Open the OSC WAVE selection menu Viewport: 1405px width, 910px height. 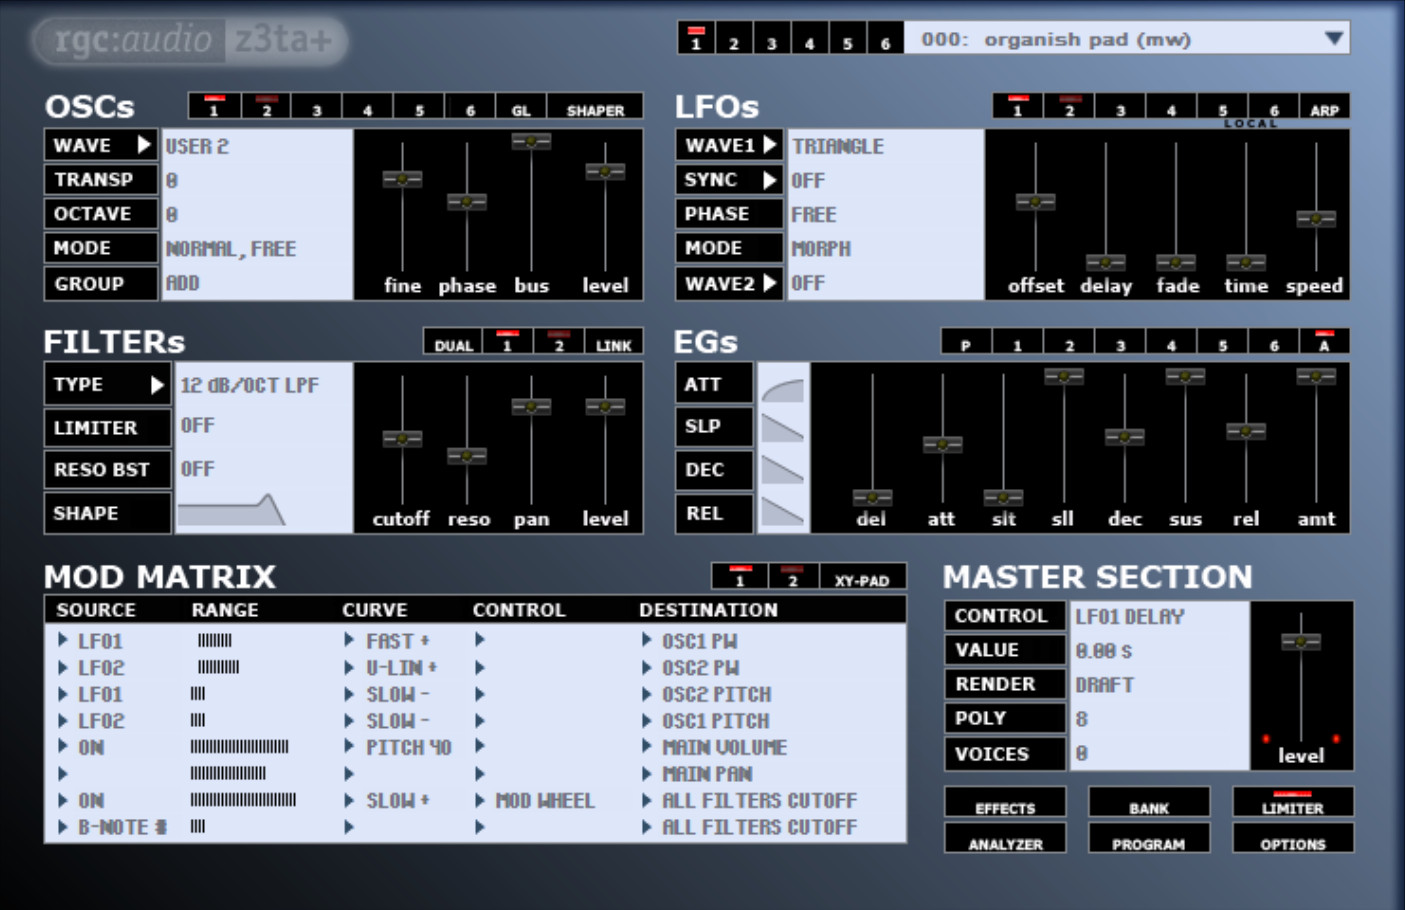[101, 145]
